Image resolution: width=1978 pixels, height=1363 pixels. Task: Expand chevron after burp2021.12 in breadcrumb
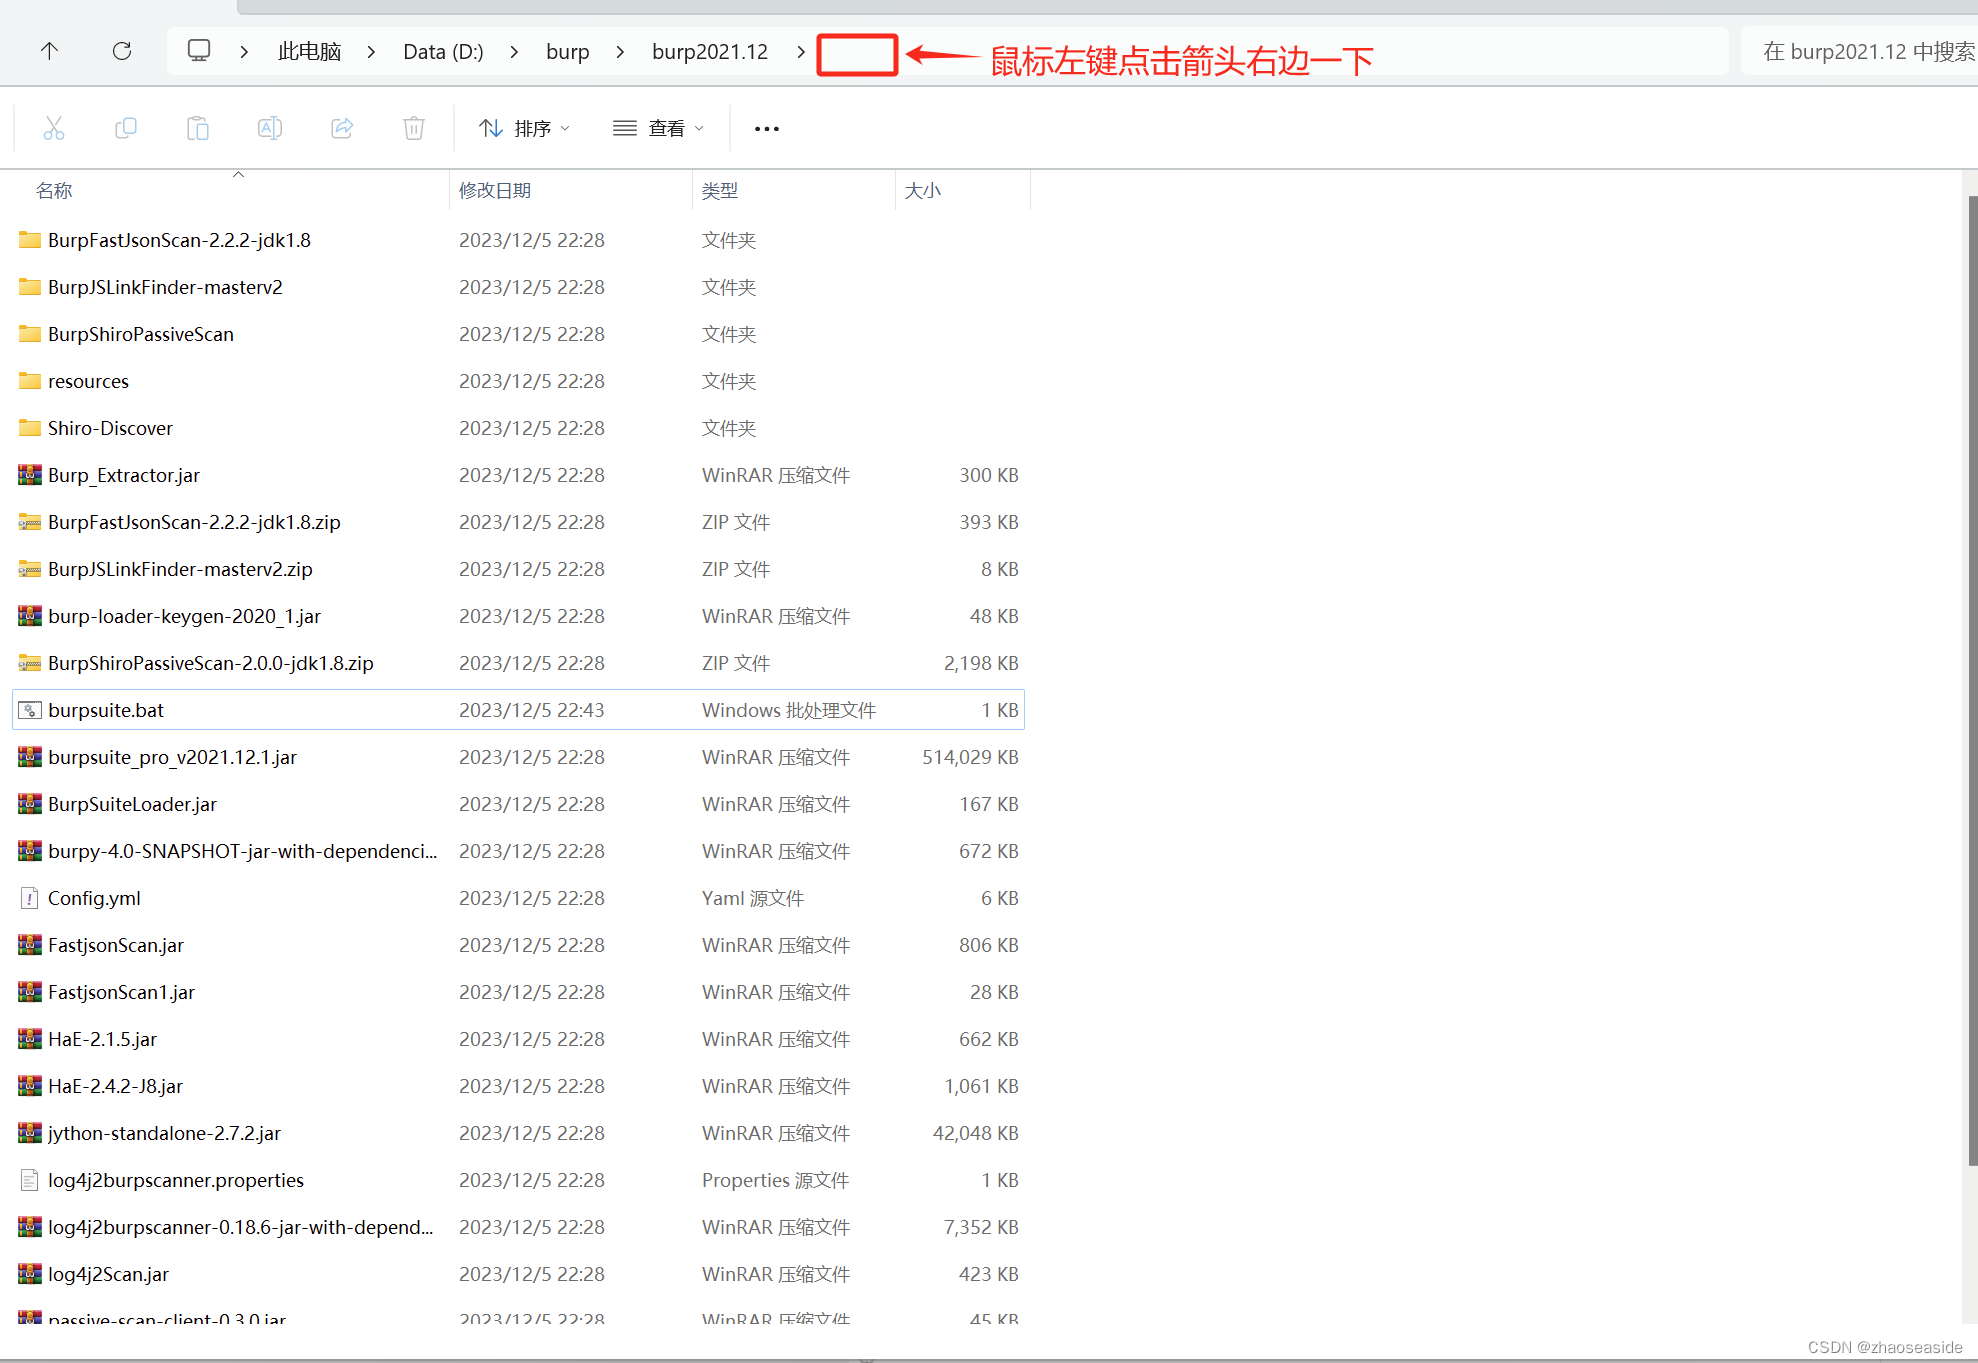click(x=801, y=52)
